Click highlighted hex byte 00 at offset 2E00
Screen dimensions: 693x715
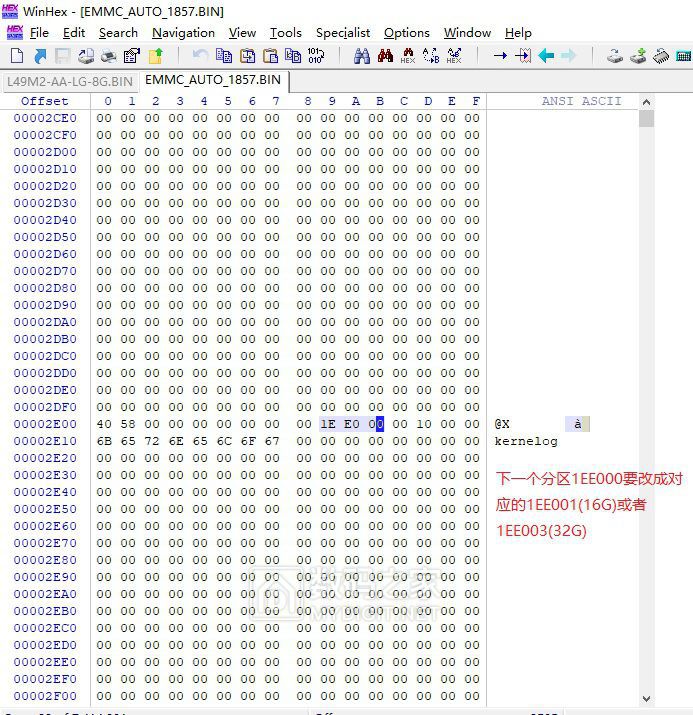376,424
